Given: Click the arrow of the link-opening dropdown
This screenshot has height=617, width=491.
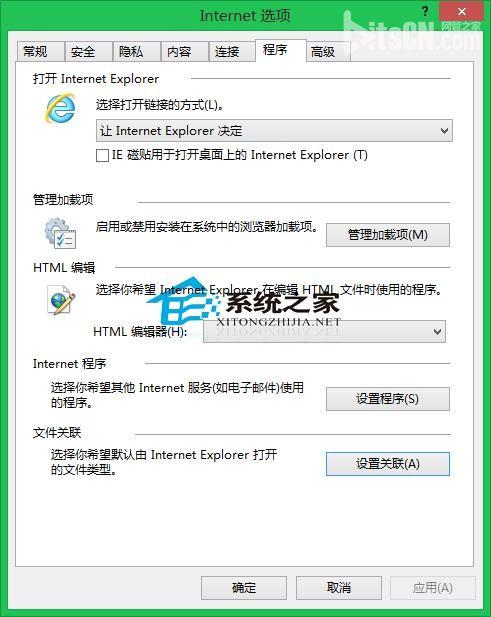Looking at the screenshot, I should 444,131.
